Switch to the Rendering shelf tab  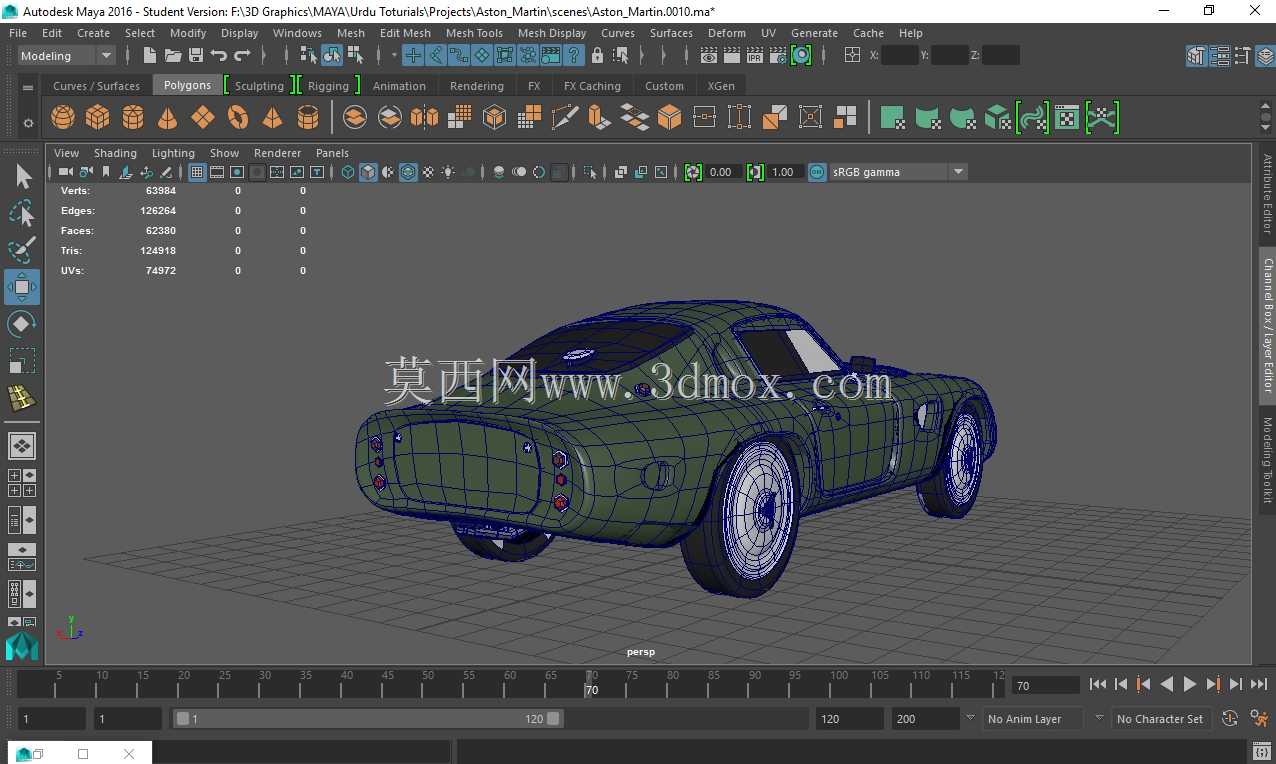[x=477, y=86]
